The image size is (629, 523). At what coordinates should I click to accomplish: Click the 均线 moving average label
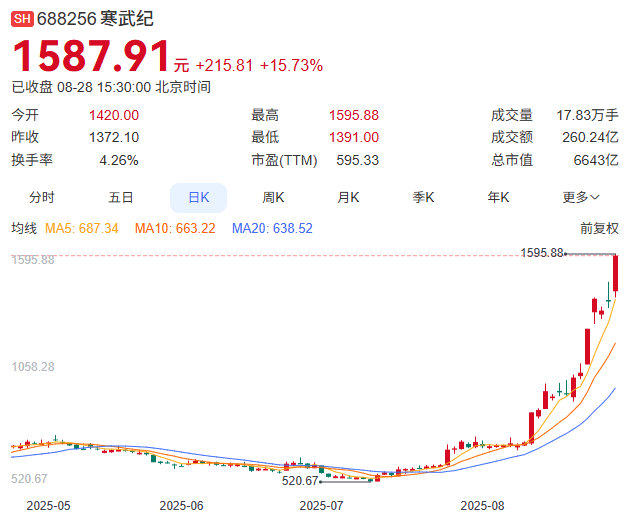click(24, 228)
